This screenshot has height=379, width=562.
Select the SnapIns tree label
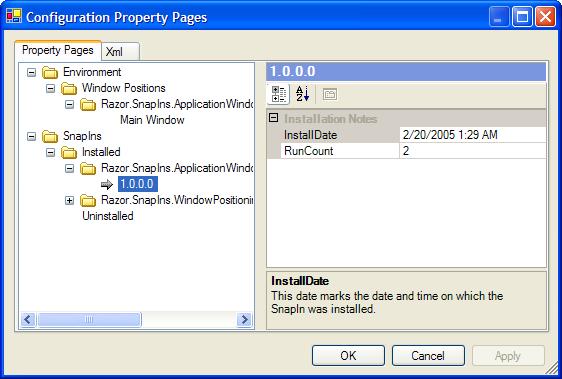click(x=82, y=136)
